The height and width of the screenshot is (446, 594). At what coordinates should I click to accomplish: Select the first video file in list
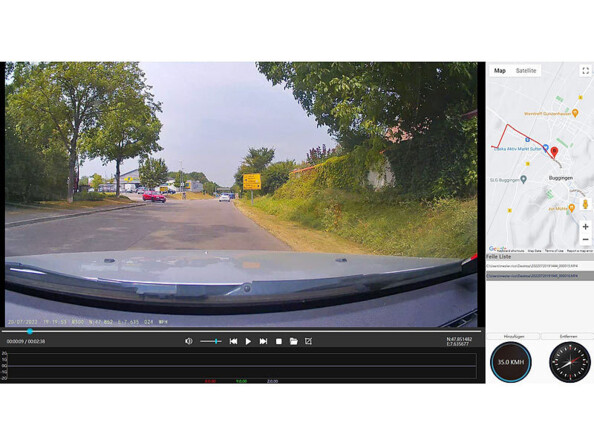[x=540, y=266]
